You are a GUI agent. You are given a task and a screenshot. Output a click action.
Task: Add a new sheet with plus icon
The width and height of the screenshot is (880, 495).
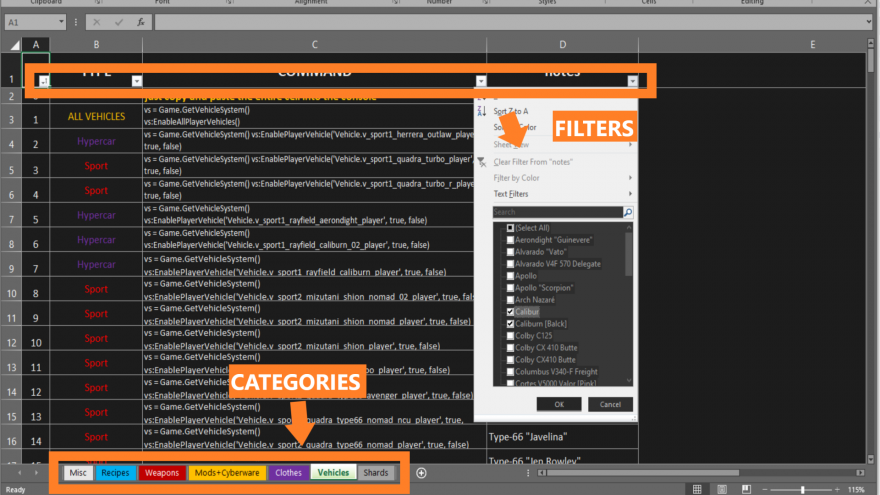click(x=421, y=473)
